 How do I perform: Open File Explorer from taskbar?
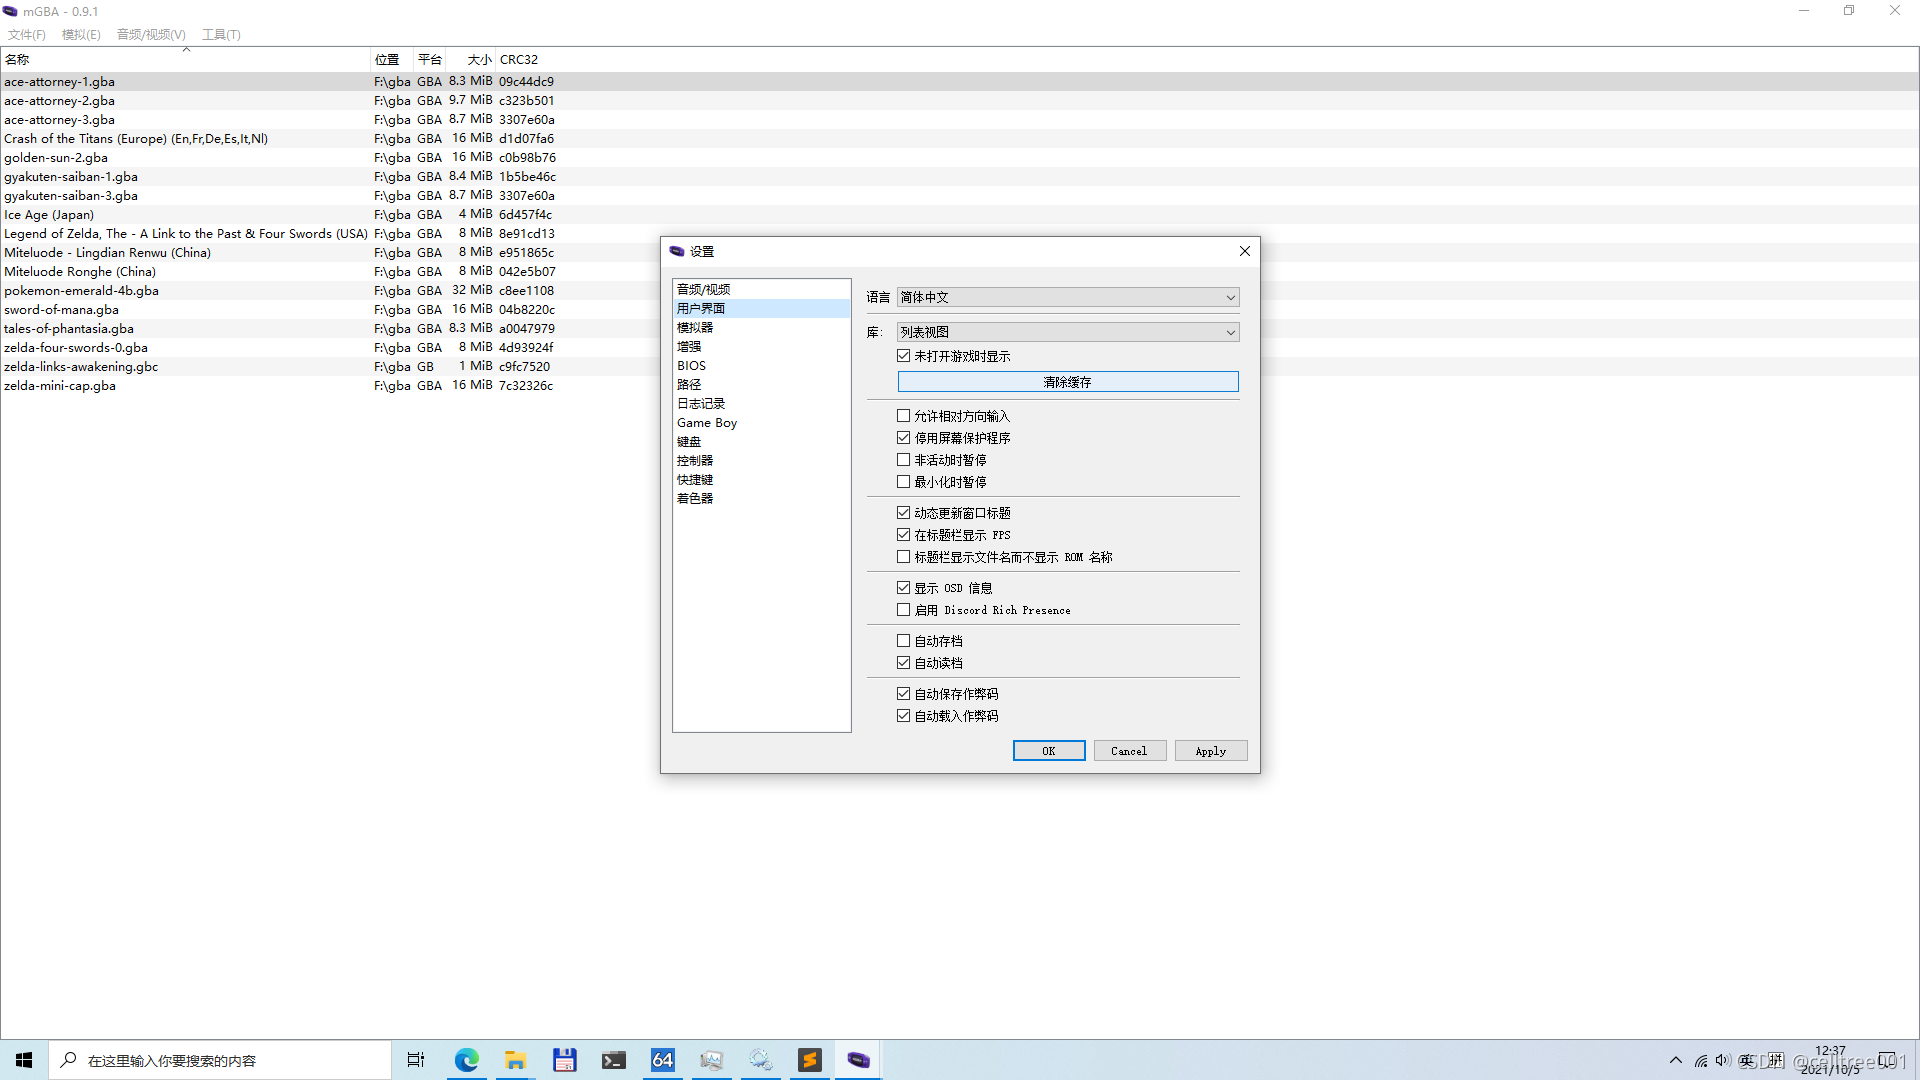516,1060
